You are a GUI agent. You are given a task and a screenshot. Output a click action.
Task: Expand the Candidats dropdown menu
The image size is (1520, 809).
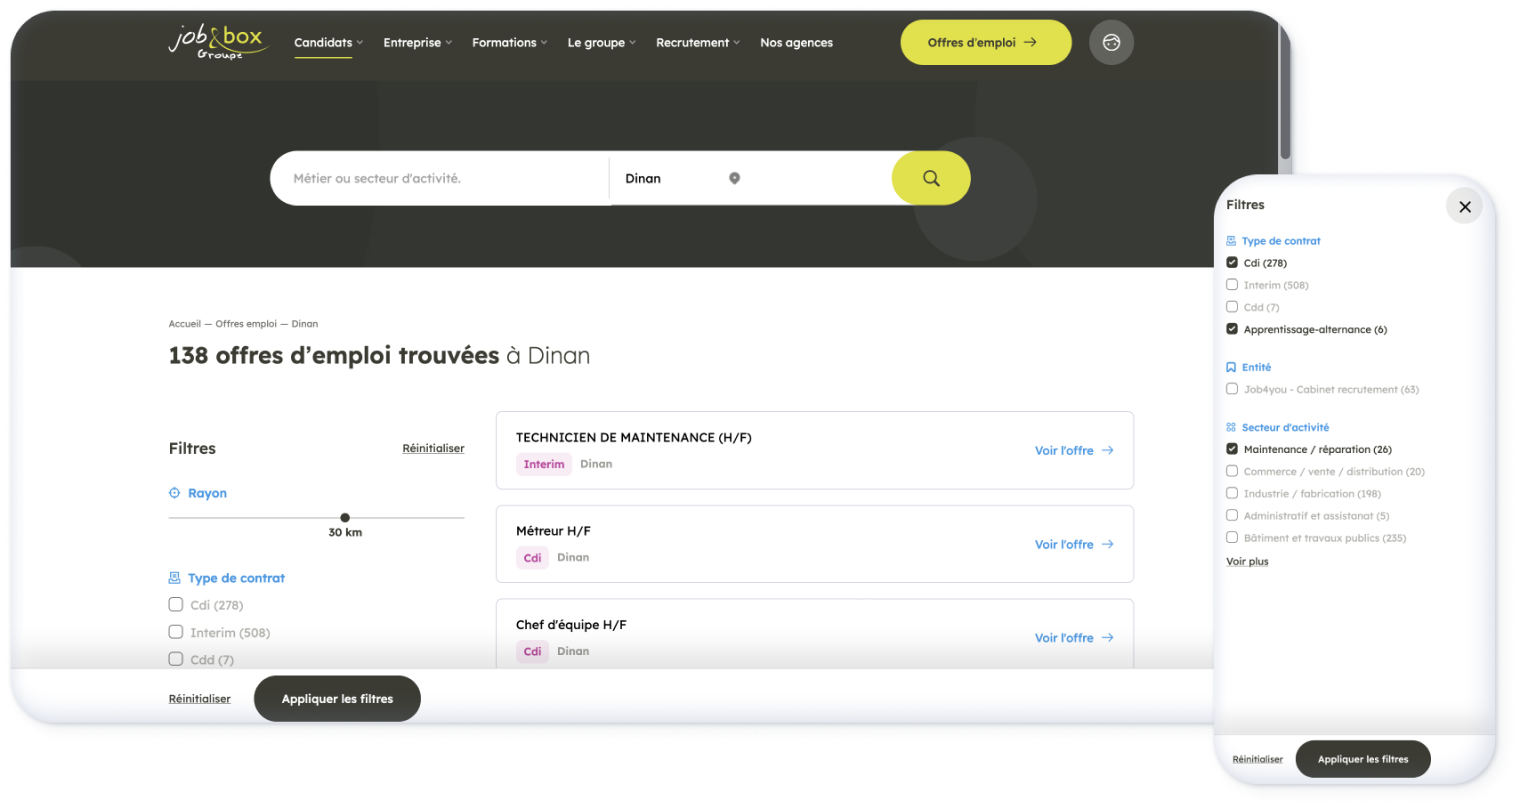[328, 43]
